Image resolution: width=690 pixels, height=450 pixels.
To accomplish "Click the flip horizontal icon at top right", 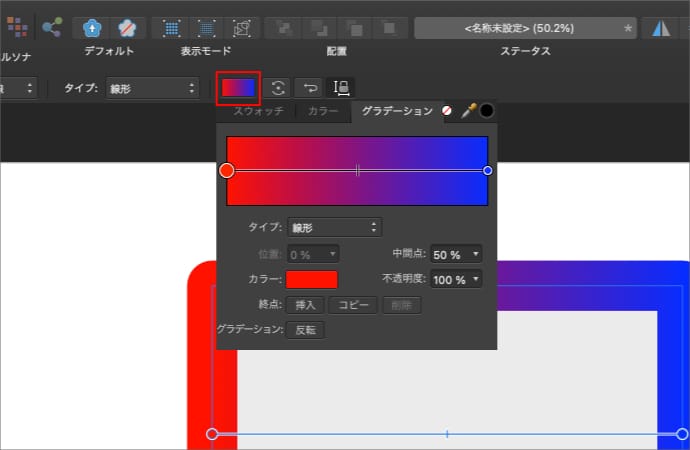I will pos(661,28).
